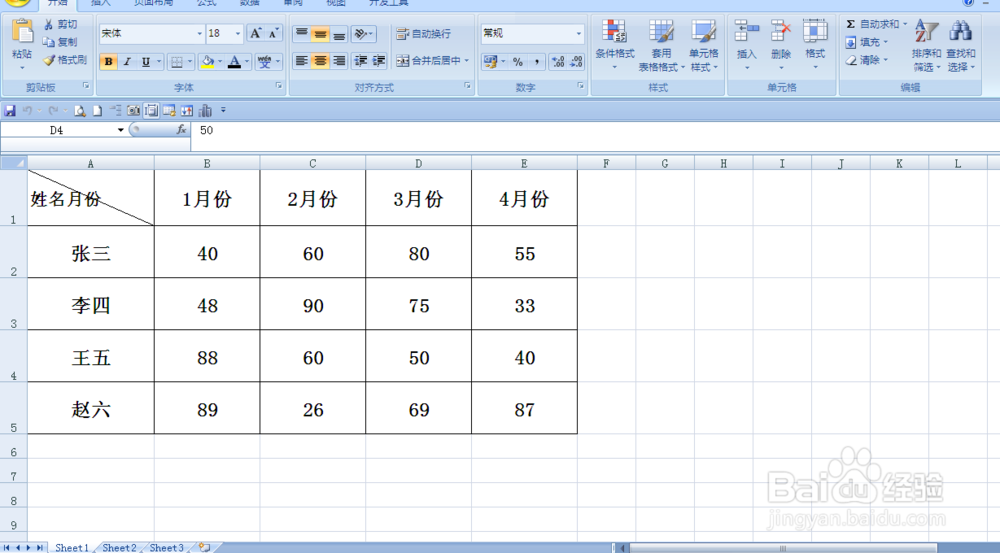Apply the yellow fill color bucket
The image size is (1000, 553).
point(207,62)
